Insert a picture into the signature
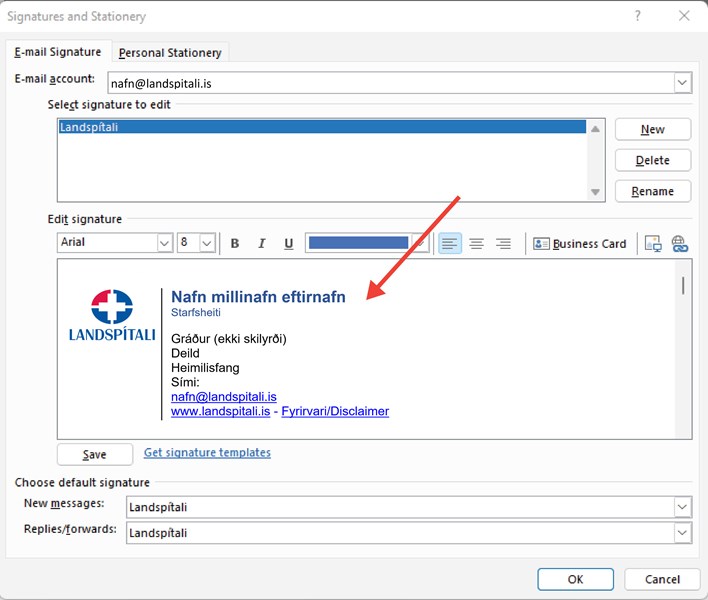This screenshot has width=708, height=600. 653,243
